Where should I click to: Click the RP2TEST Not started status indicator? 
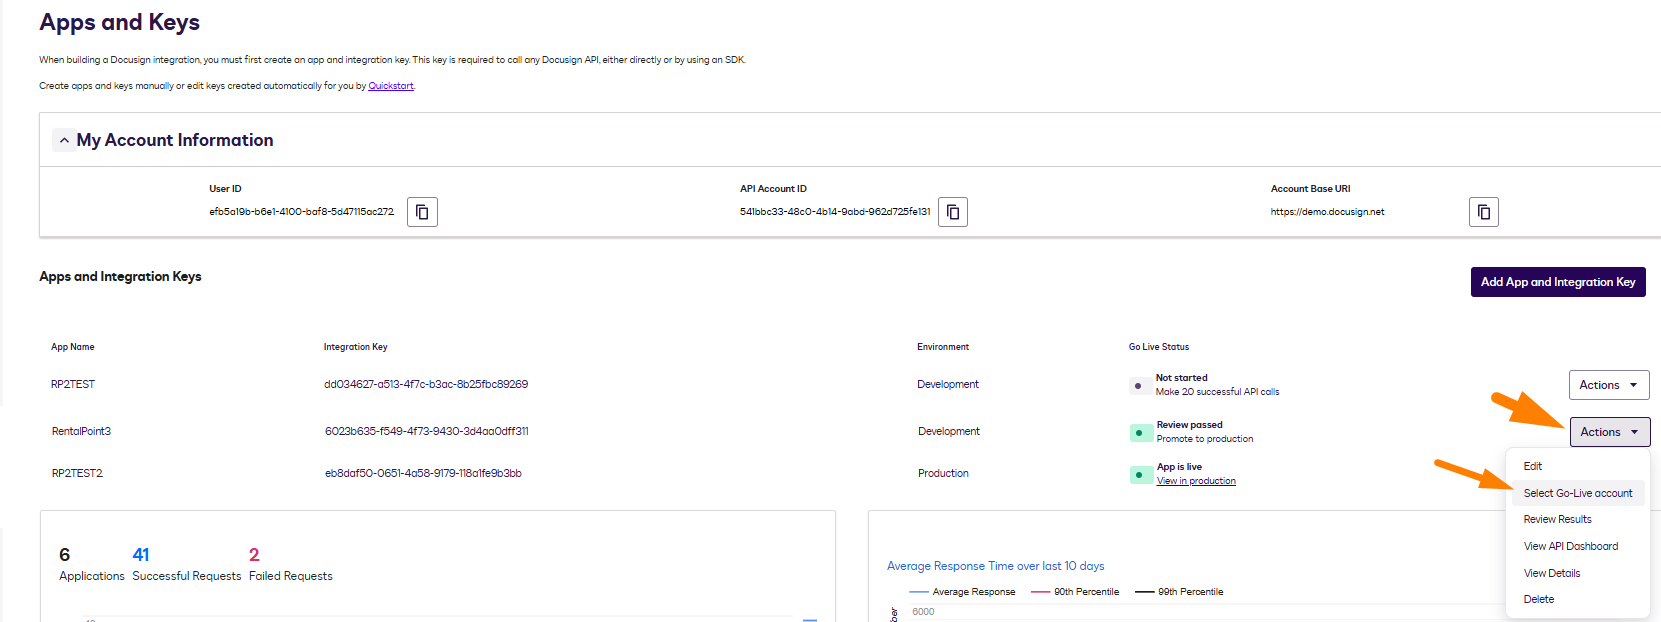(1139, 385)
